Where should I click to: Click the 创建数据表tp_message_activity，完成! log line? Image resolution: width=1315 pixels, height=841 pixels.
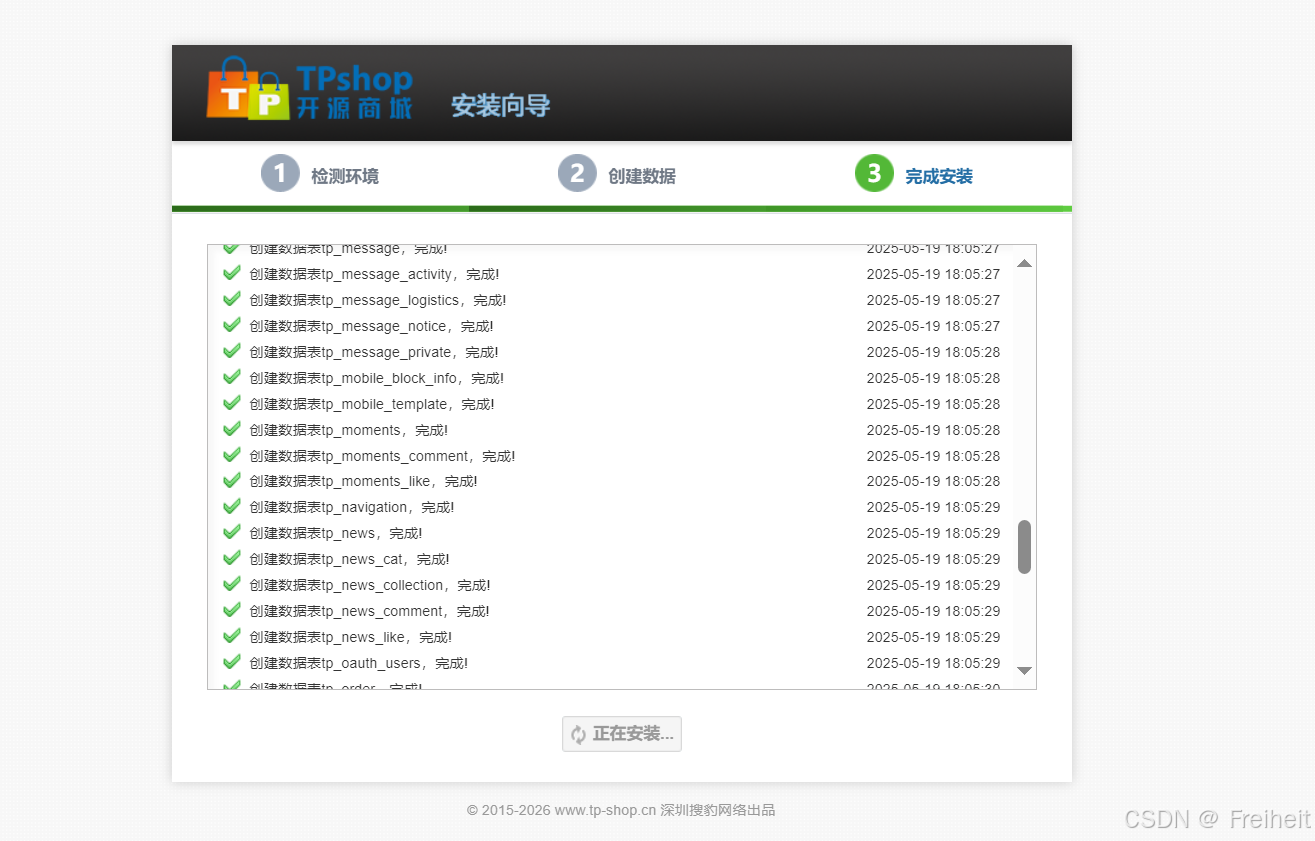[374, 274]
